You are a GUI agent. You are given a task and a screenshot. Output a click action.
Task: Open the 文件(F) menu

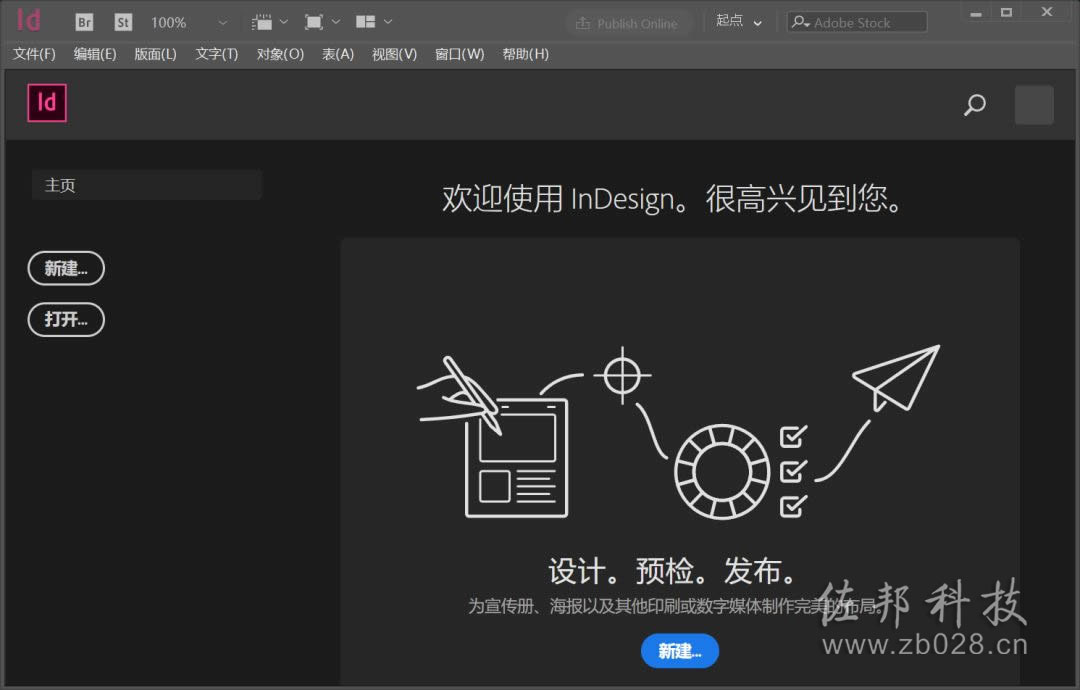34,54
